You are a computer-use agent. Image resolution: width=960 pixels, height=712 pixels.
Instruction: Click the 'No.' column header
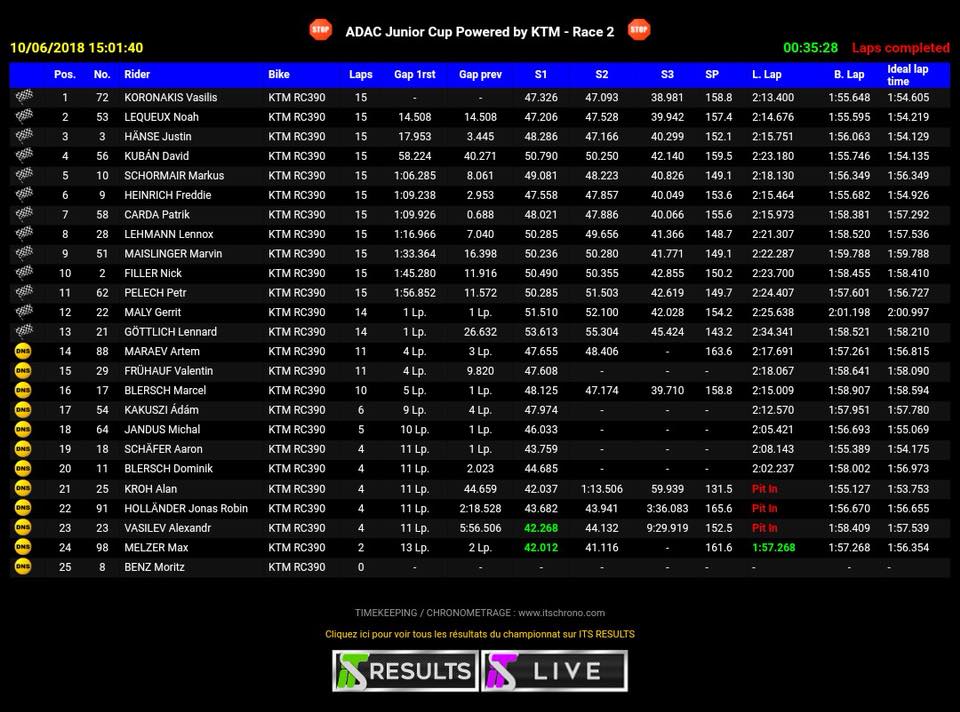(x=102, y=74)
